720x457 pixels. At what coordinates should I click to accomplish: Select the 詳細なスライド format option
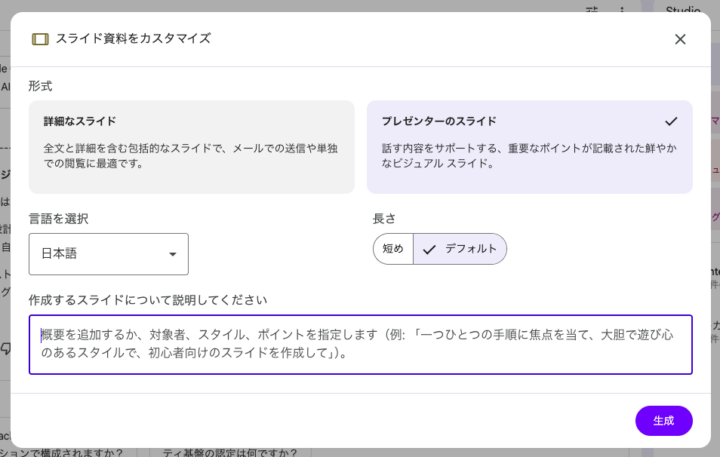click(191, 146)
